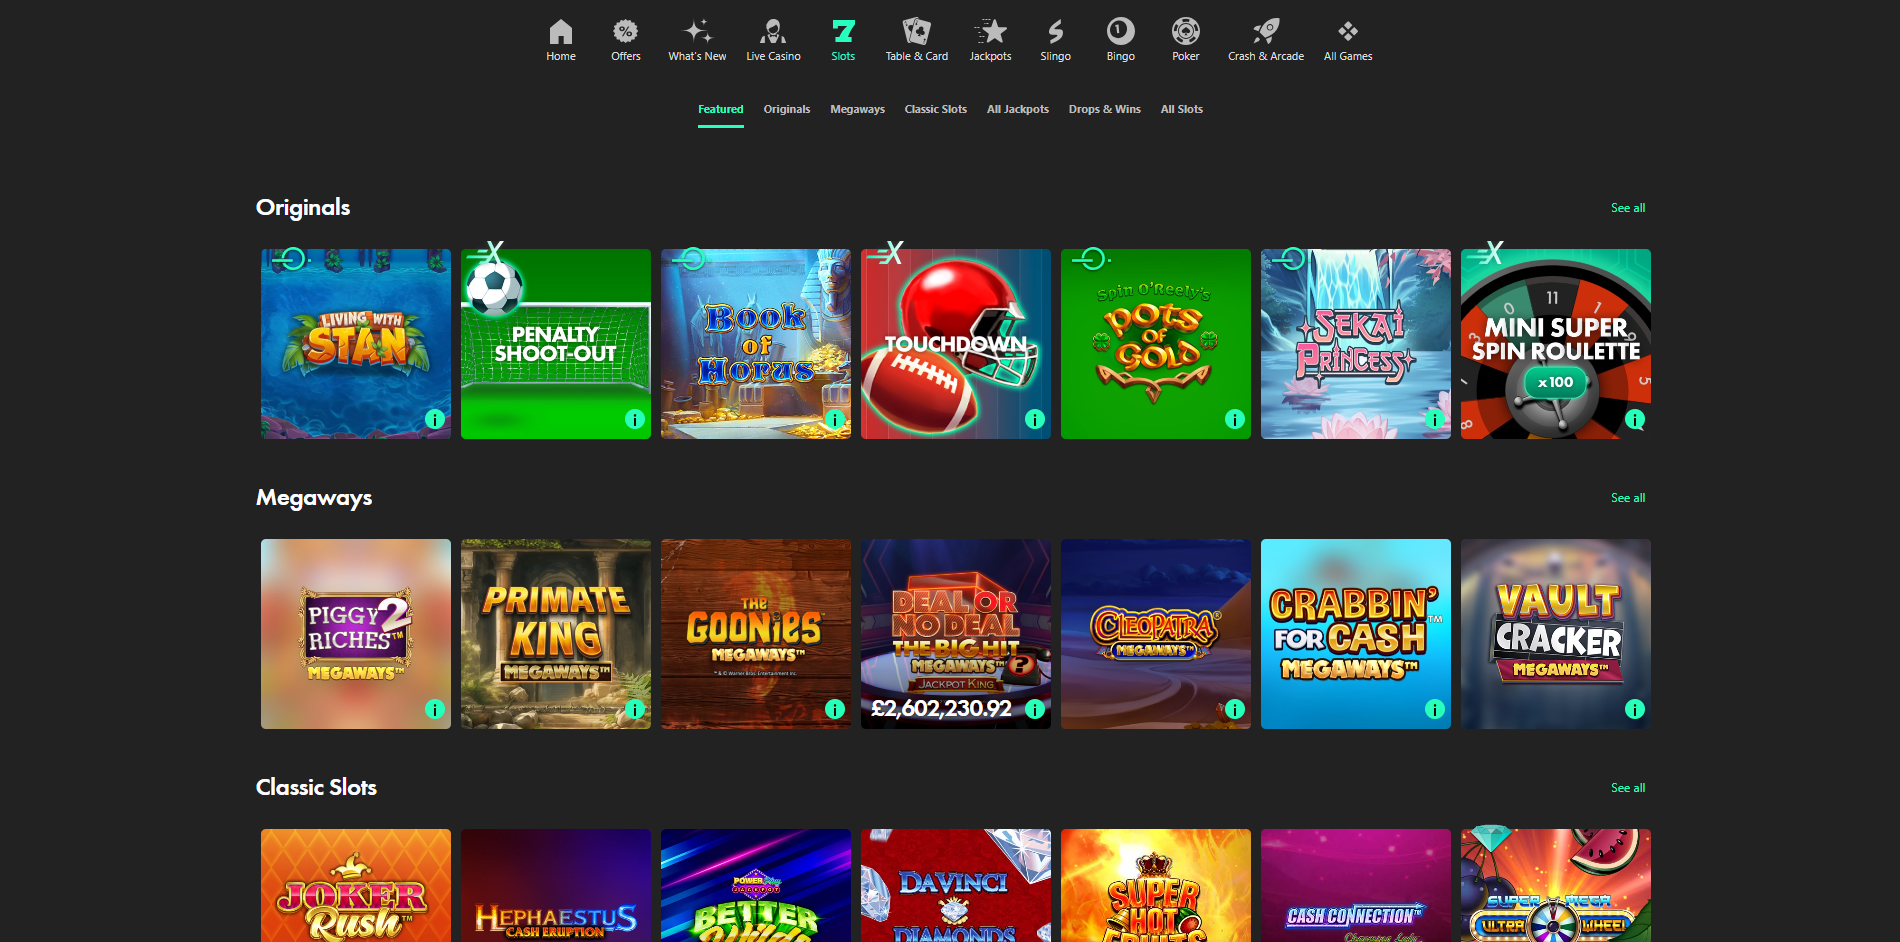
Task: Launch Hephaestus Cash Eruption game
Action: pos(556,885)
